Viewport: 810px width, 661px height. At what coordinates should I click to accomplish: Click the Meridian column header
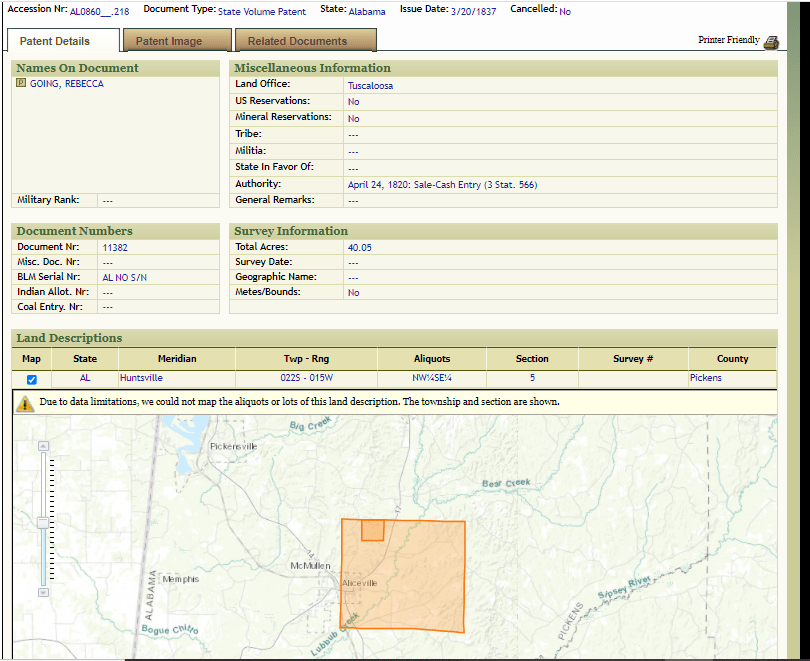click(x=177, y=358)
